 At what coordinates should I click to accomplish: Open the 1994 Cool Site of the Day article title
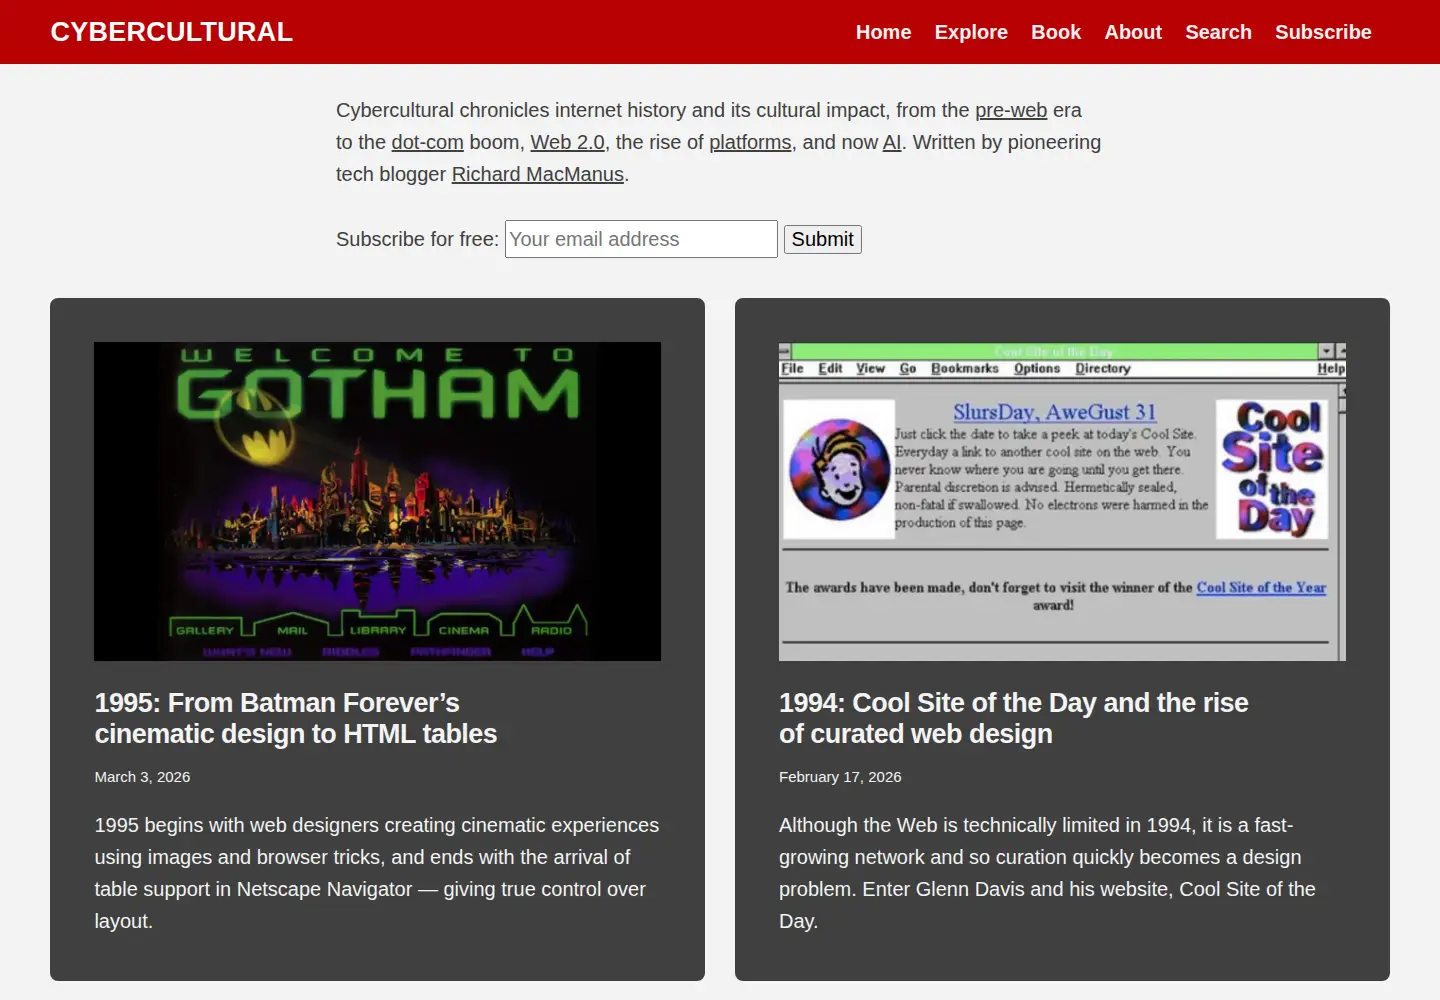pyautogui.click(x=1014, y=718)
